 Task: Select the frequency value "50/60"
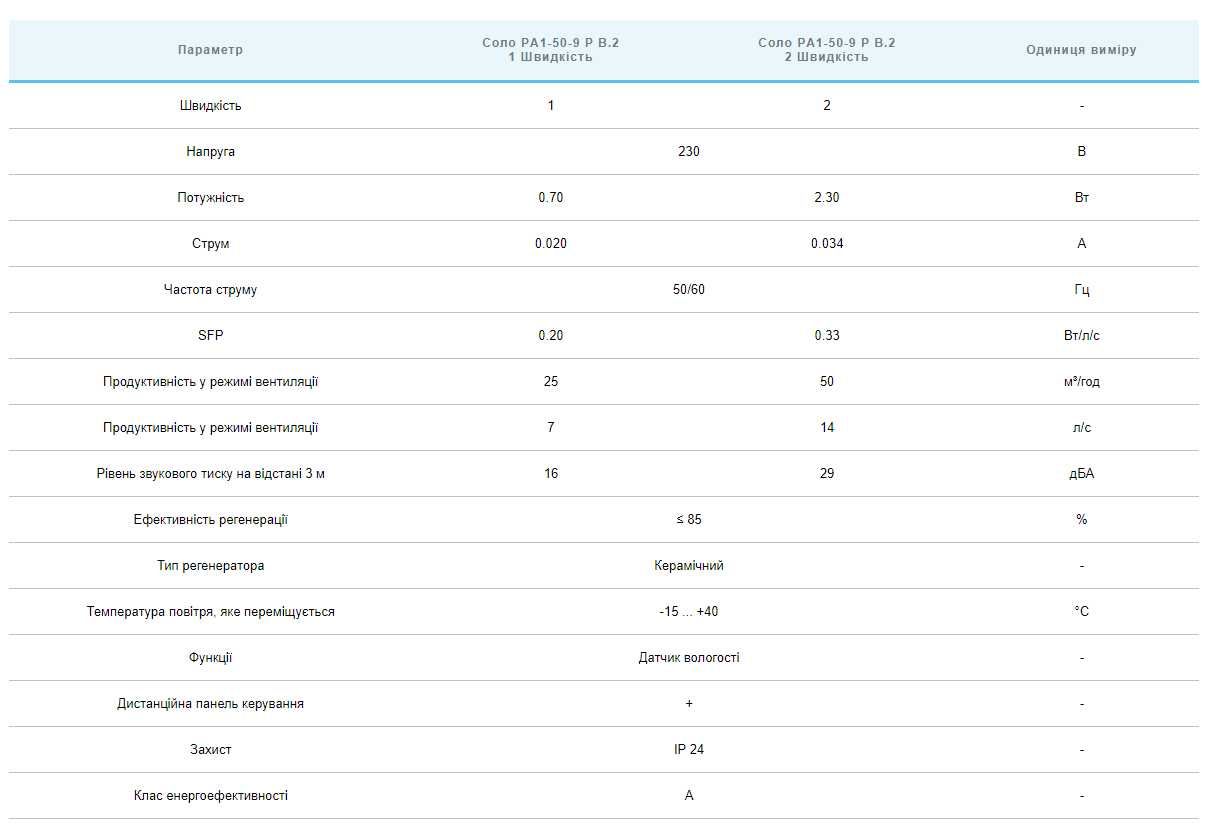(x=689, y=290)
